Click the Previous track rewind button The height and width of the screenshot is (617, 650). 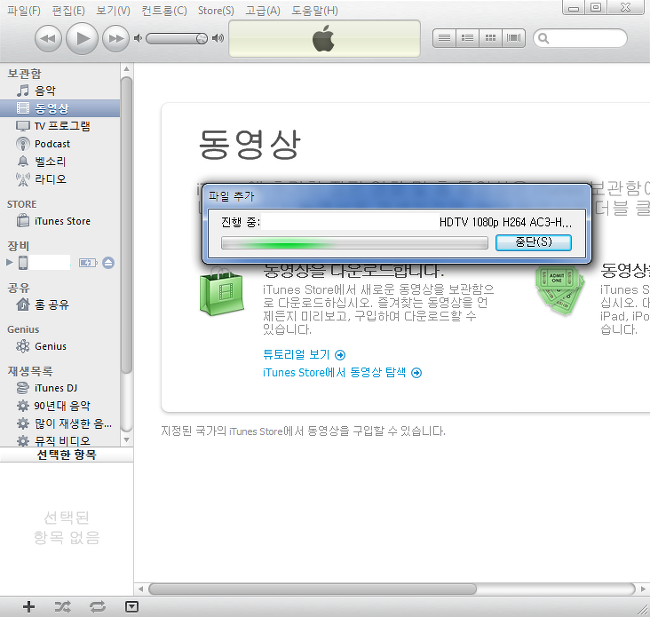click(x=48, y=39)
